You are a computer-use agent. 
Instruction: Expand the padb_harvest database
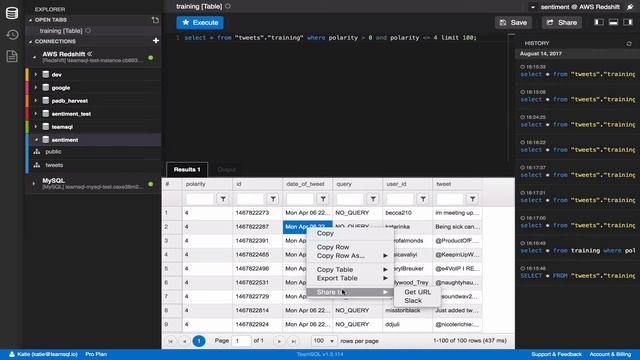coord(36,100)
